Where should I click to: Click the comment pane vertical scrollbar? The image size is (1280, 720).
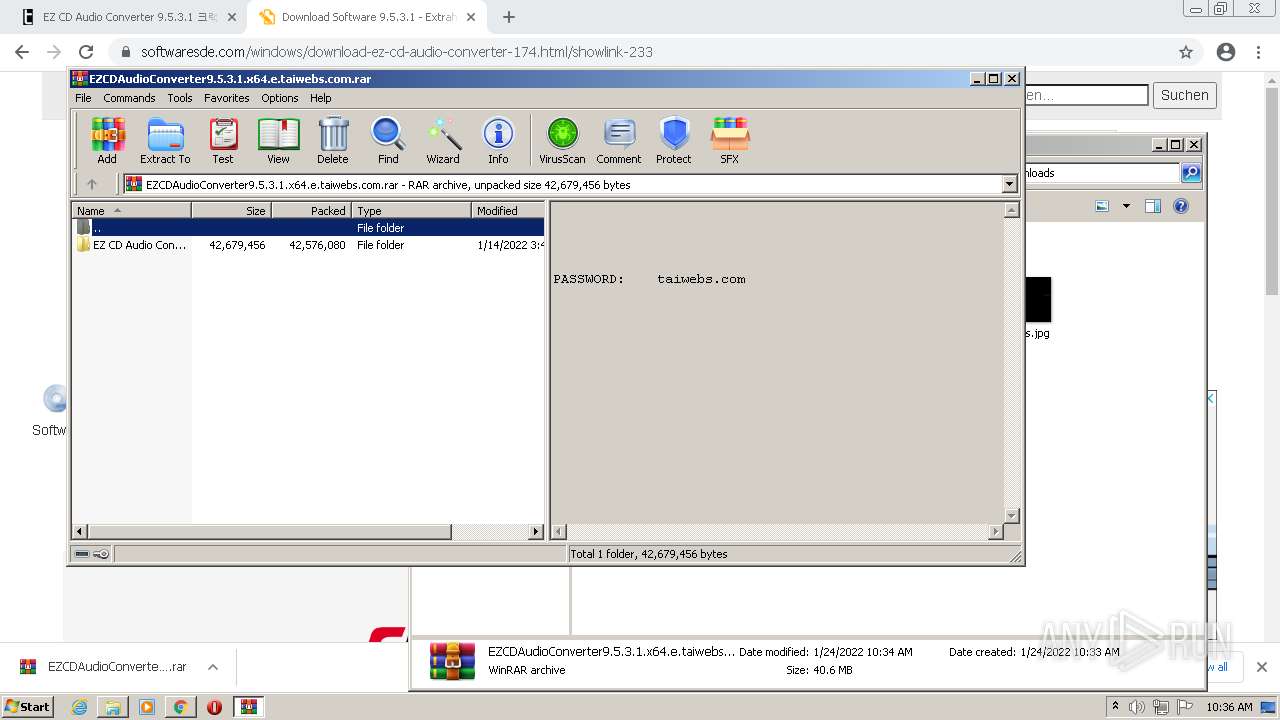1011,363
